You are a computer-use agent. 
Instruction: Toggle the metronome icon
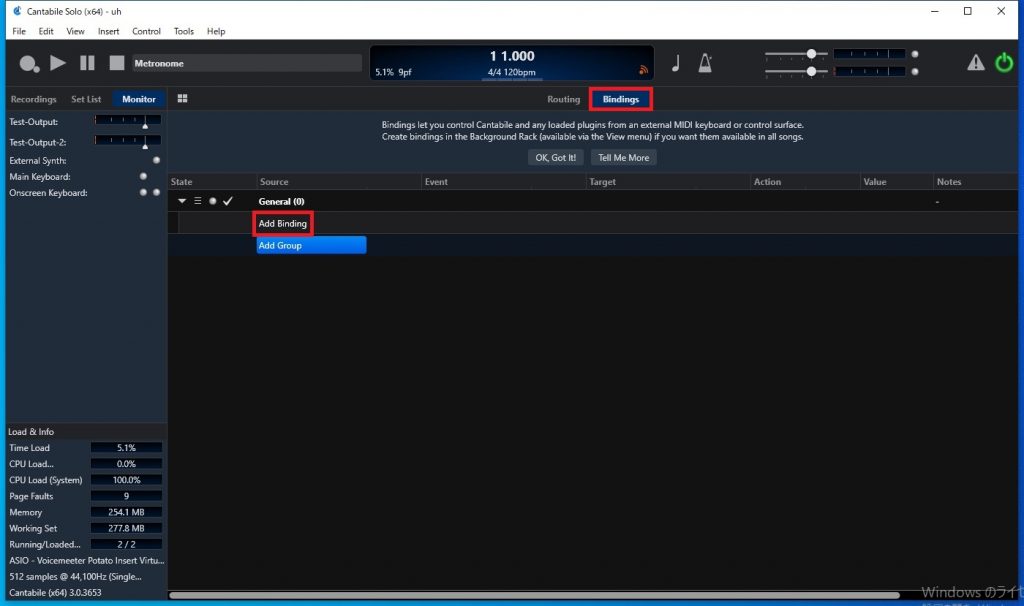705,63
